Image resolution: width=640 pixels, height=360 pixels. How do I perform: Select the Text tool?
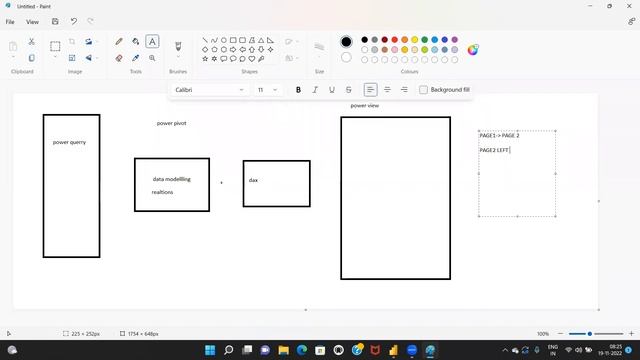point(152,42)
